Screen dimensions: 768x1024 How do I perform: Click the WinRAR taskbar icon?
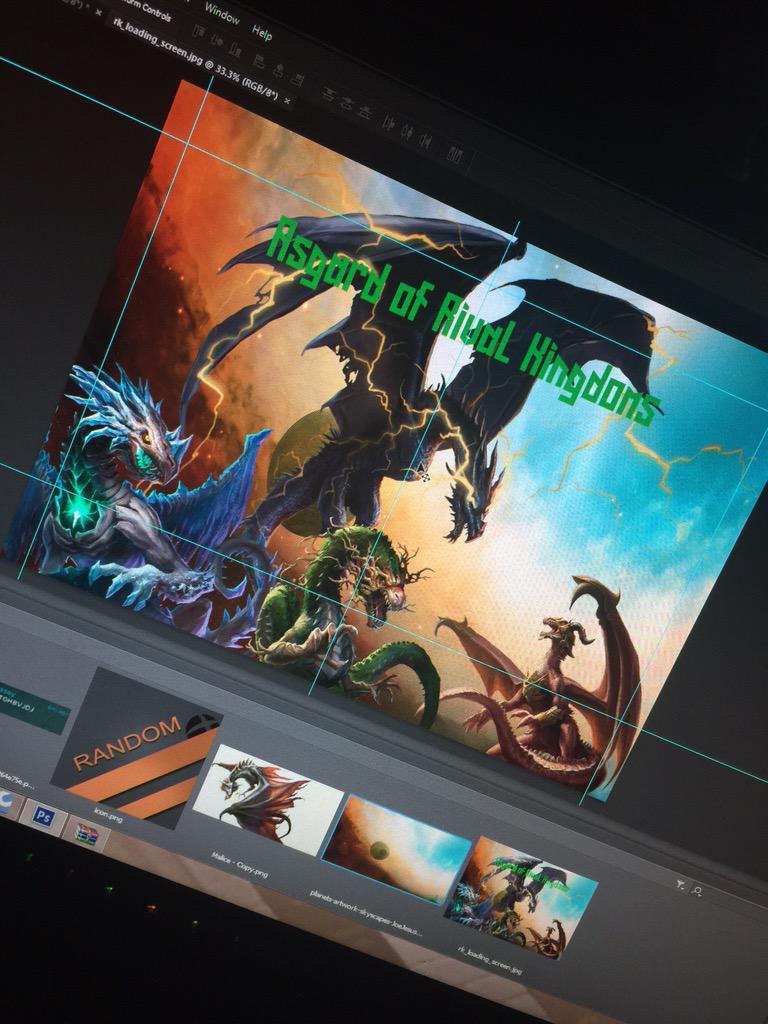tap(87, 835)
